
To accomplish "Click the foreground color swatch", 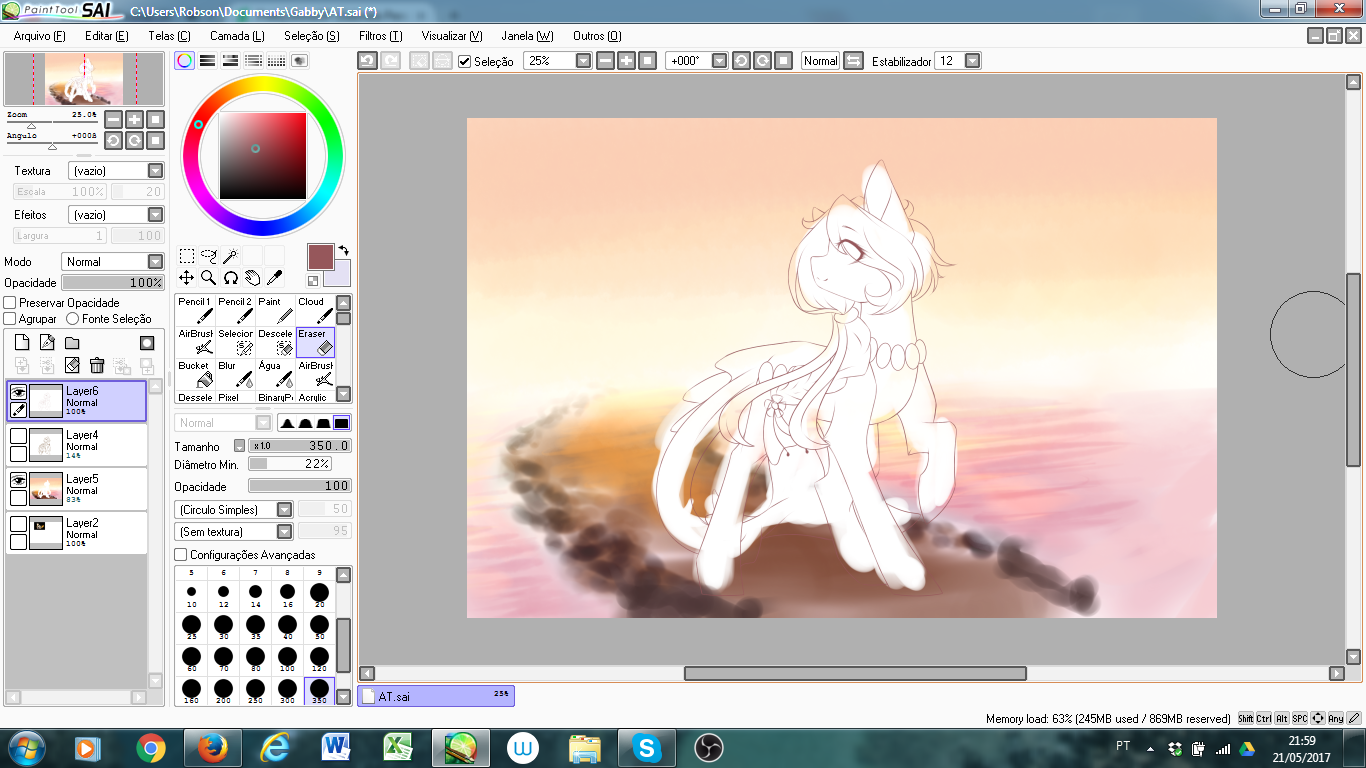I will (320, 256).
